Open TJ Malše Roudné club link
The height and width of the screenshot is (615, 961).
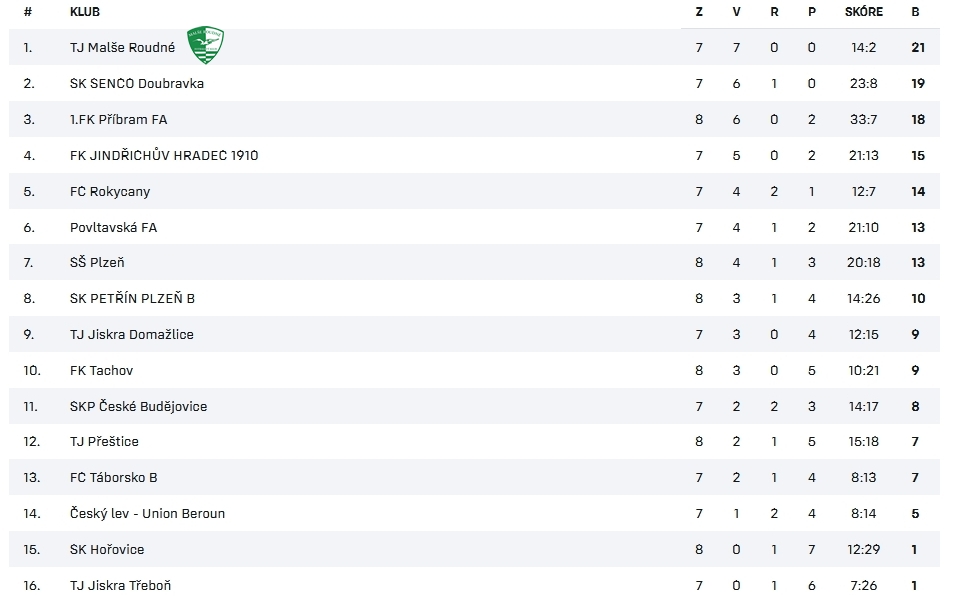coord(123,47)
